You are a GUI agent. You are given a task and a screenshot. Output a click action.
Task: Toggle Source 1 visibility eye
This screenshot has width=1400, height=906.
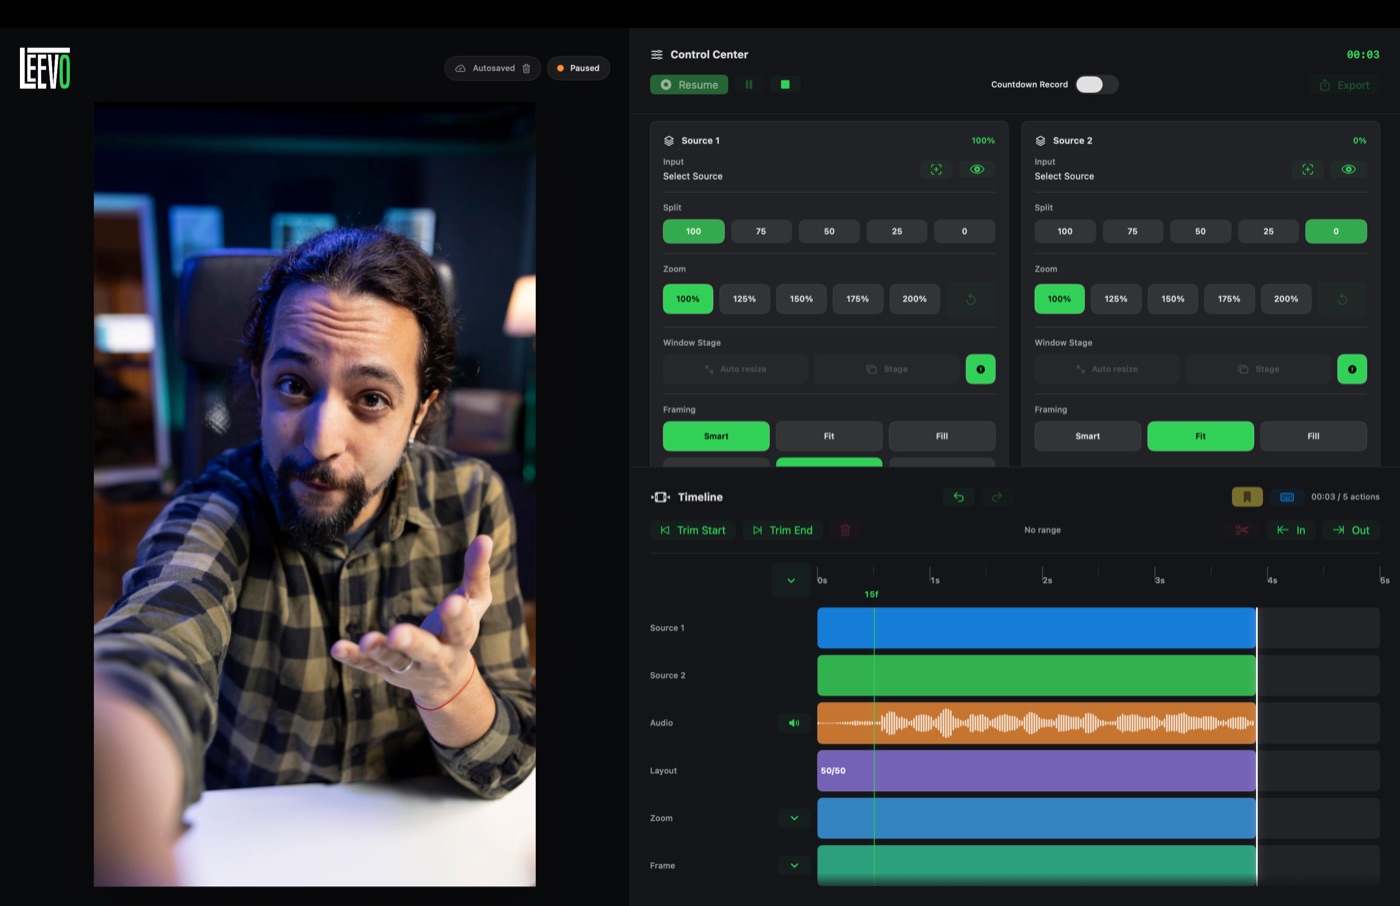977,169
